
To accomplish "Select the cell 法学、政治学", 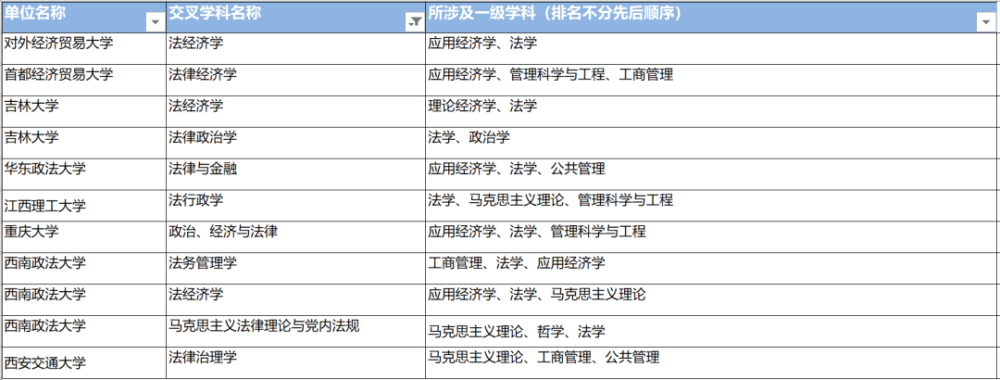I will point(710,142).
